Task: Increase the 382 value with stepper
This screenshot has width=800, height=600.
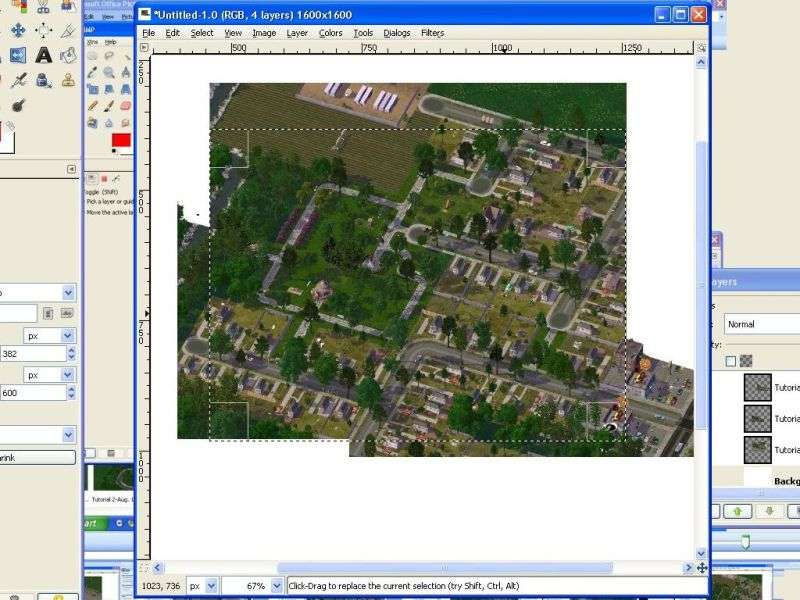Action: point(70,350)
